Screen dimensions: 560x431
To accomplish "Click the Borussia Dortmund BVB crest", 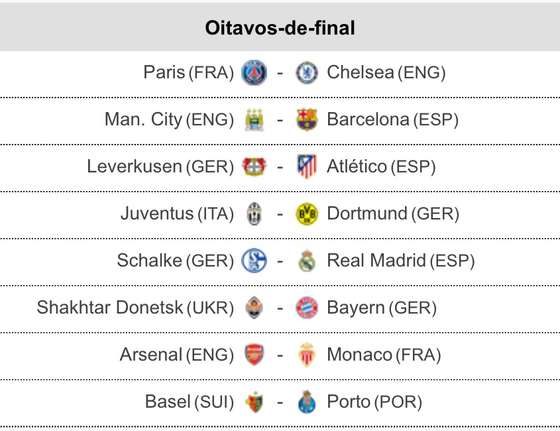I will [x=307, y=214].
